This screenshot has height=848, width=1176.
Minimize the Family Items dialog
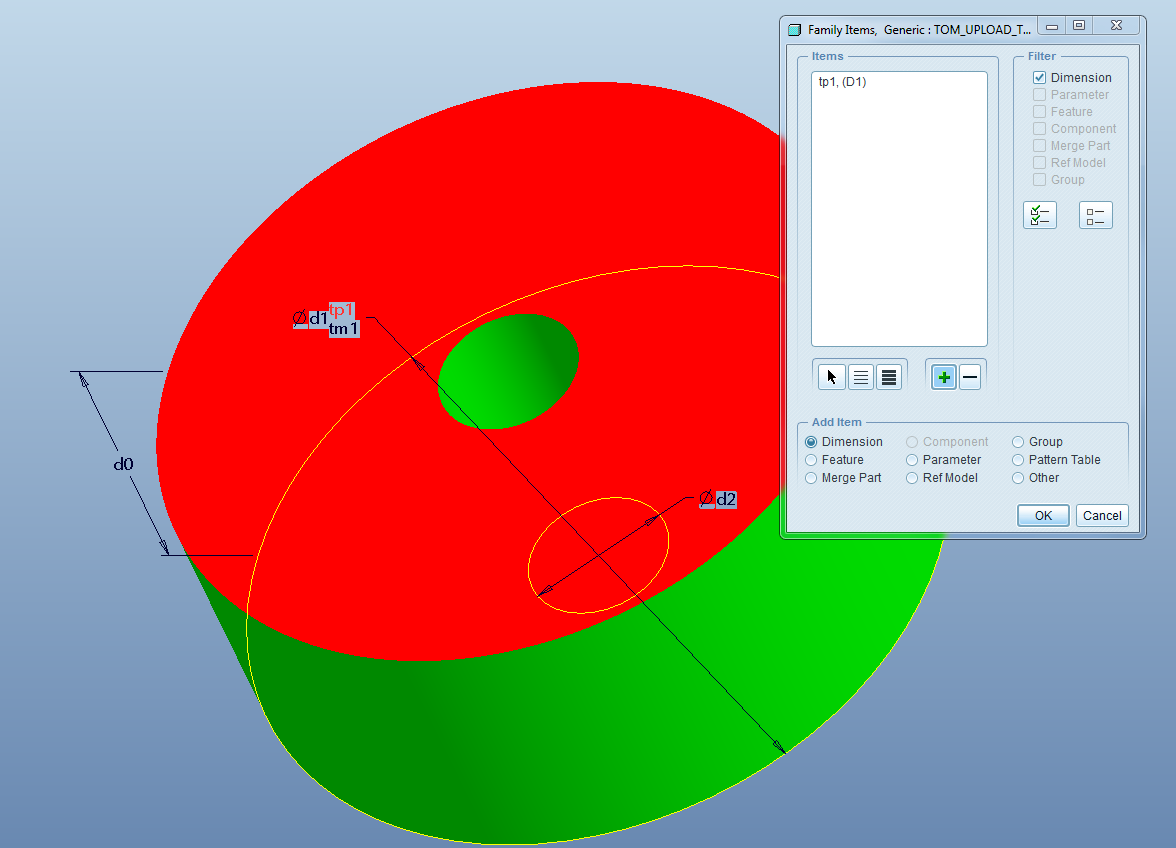(1052, 26)
